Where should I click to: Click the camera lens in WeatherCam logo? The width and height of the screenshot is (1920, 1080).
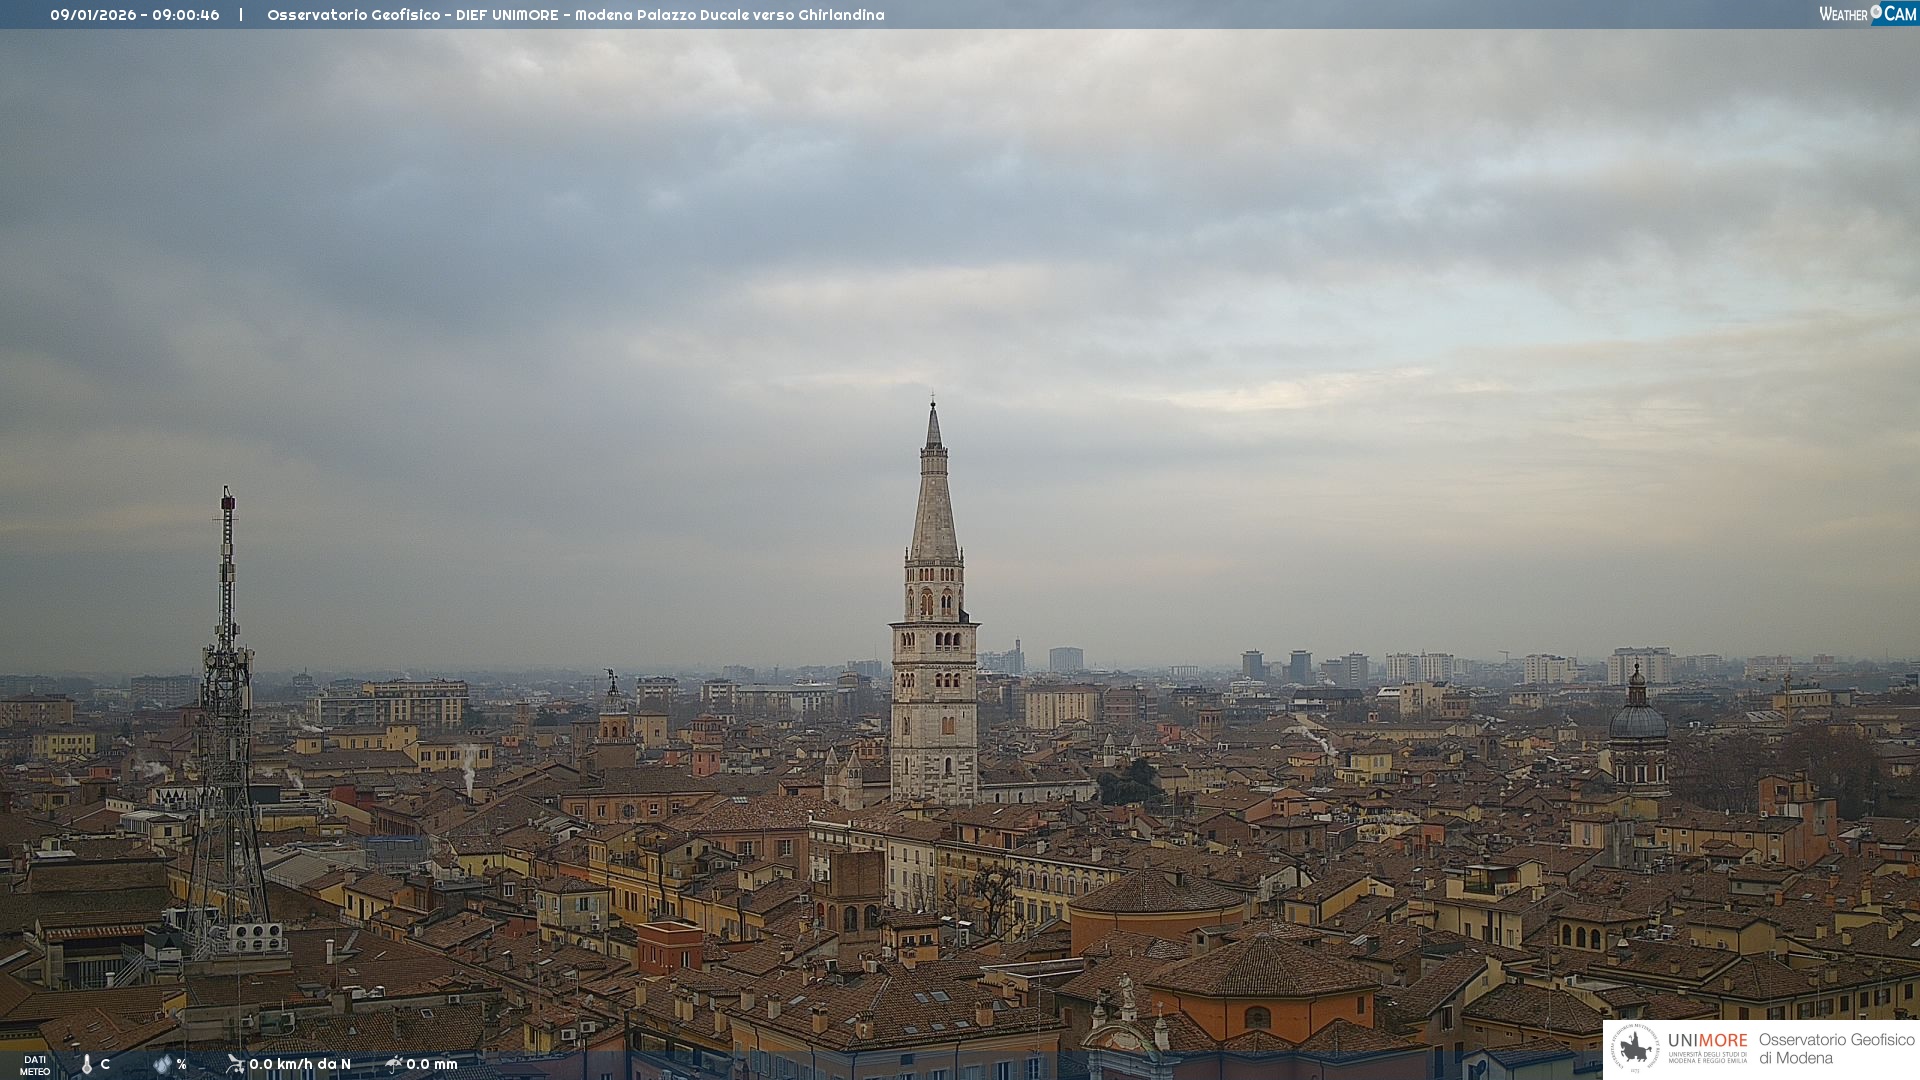tap(1876, 11)
